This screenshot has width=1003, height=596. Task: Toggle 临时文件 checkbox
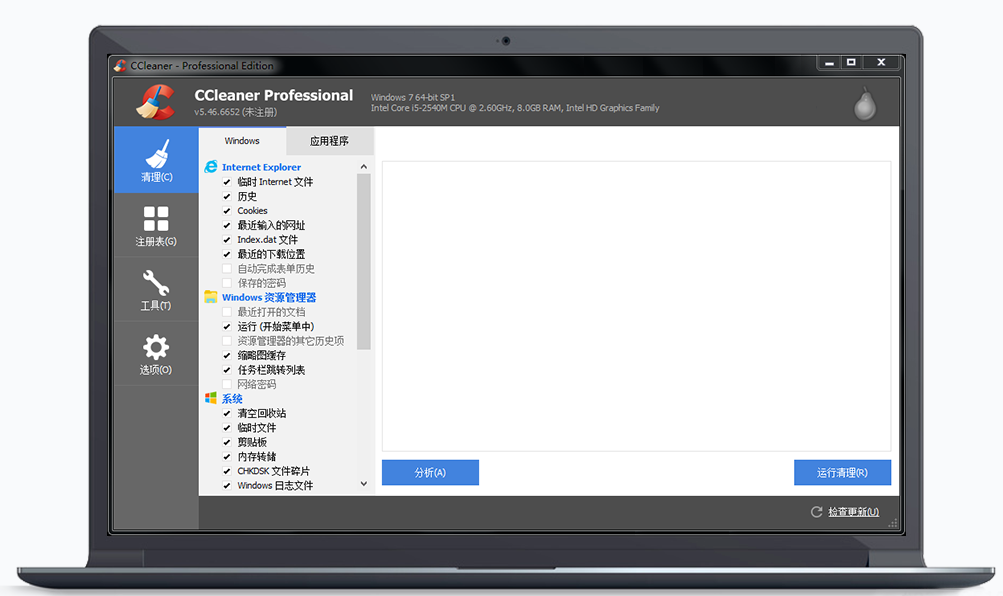pos(226,427)
